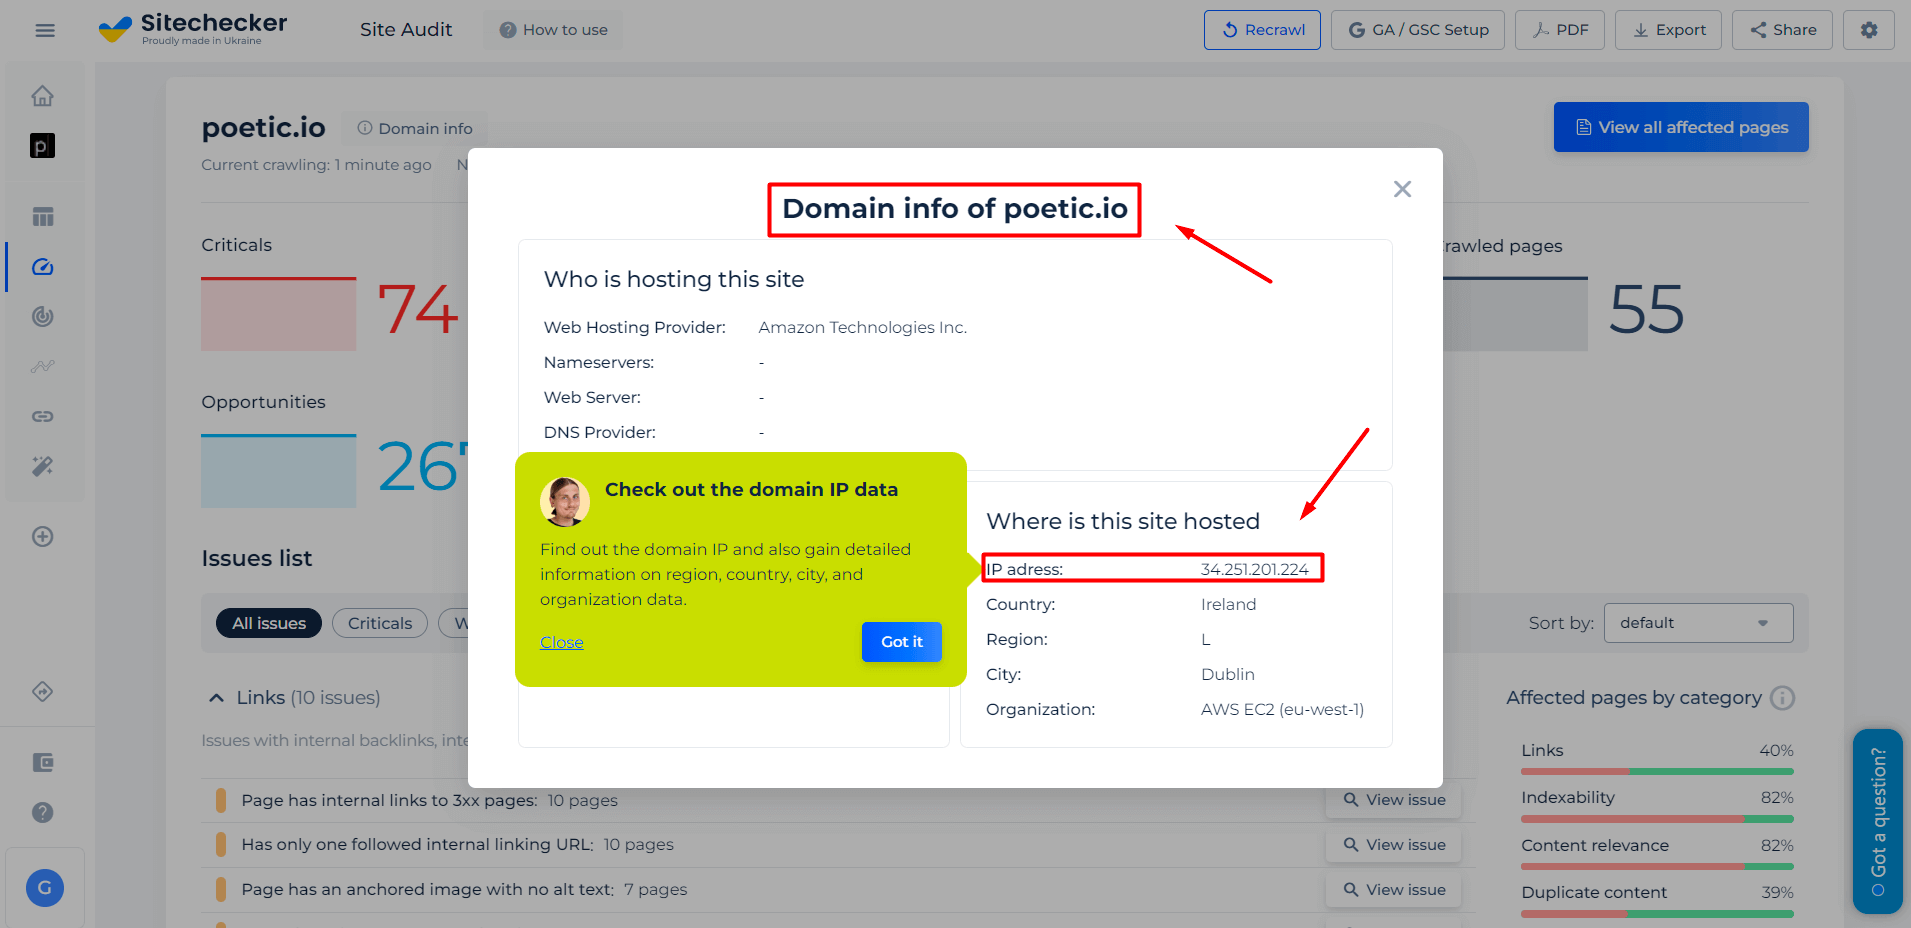This screenshot has height=928, width=1911.
Task: Click the crawled pages 55 count
Action: coord(1646,309)
